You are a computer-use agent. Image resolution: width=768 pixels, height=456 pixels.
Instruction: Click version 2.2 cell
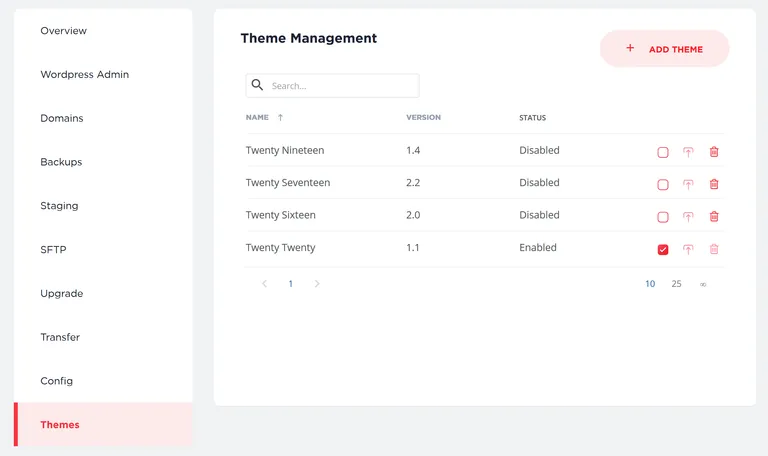point(413,183)
